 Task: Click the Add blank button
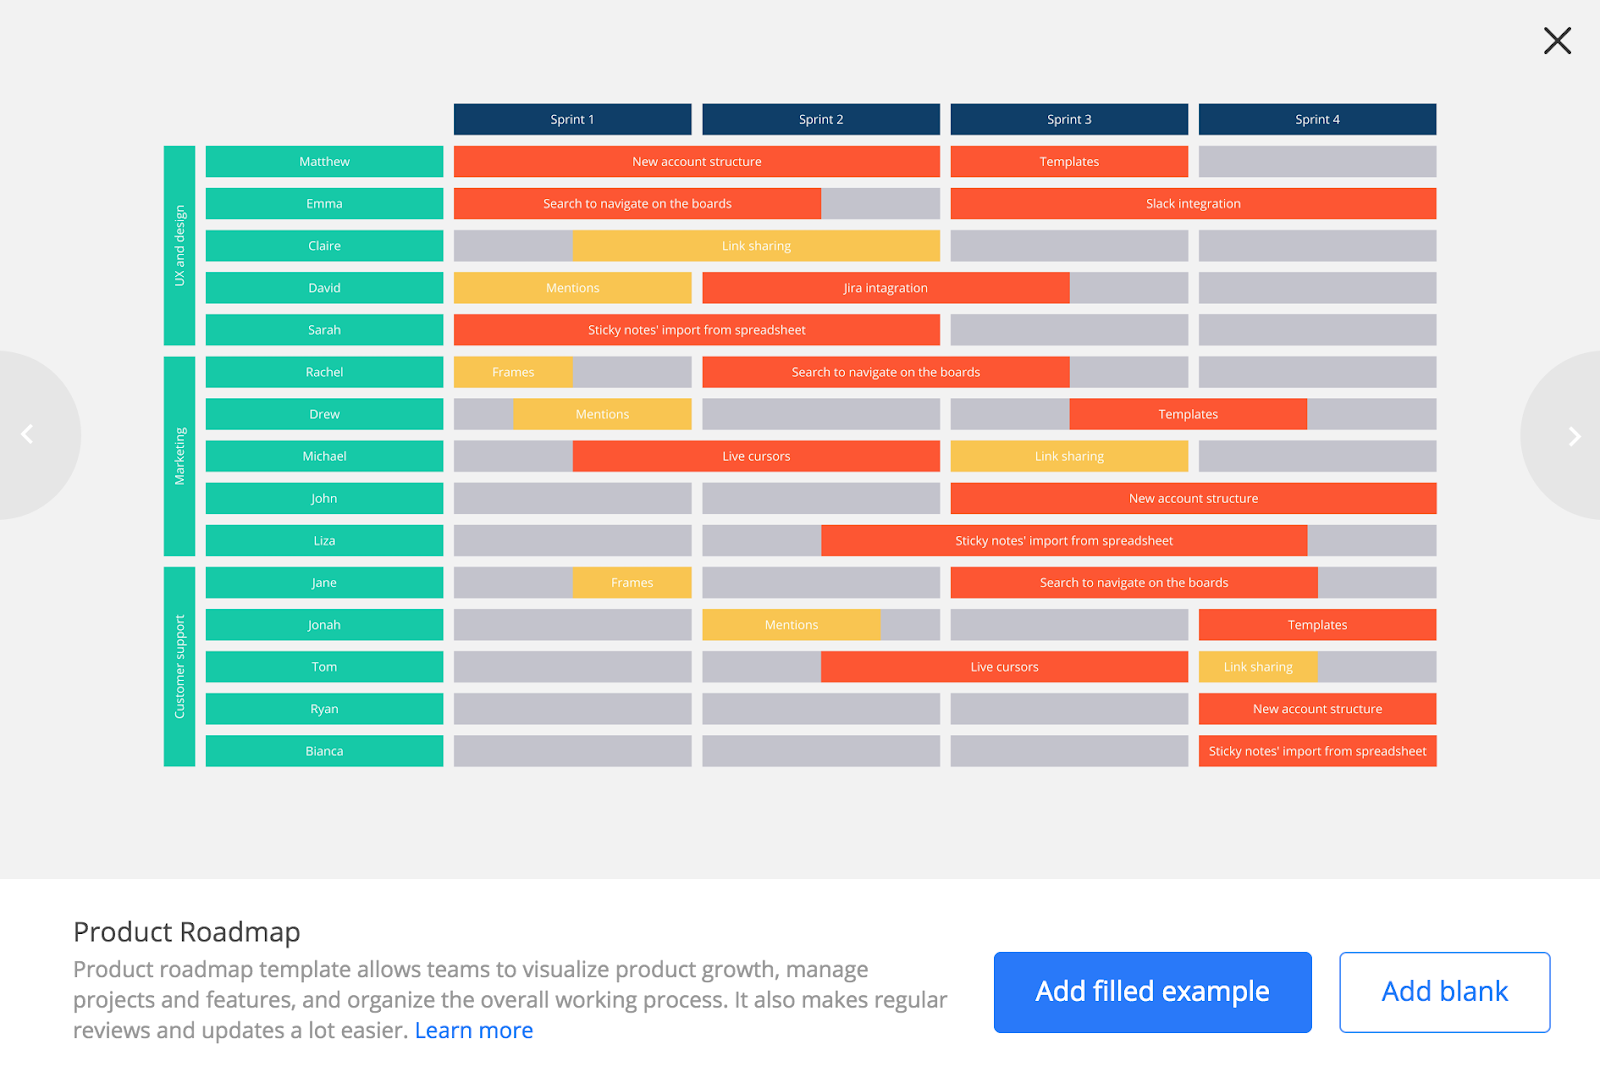(x=1444, y=991)
